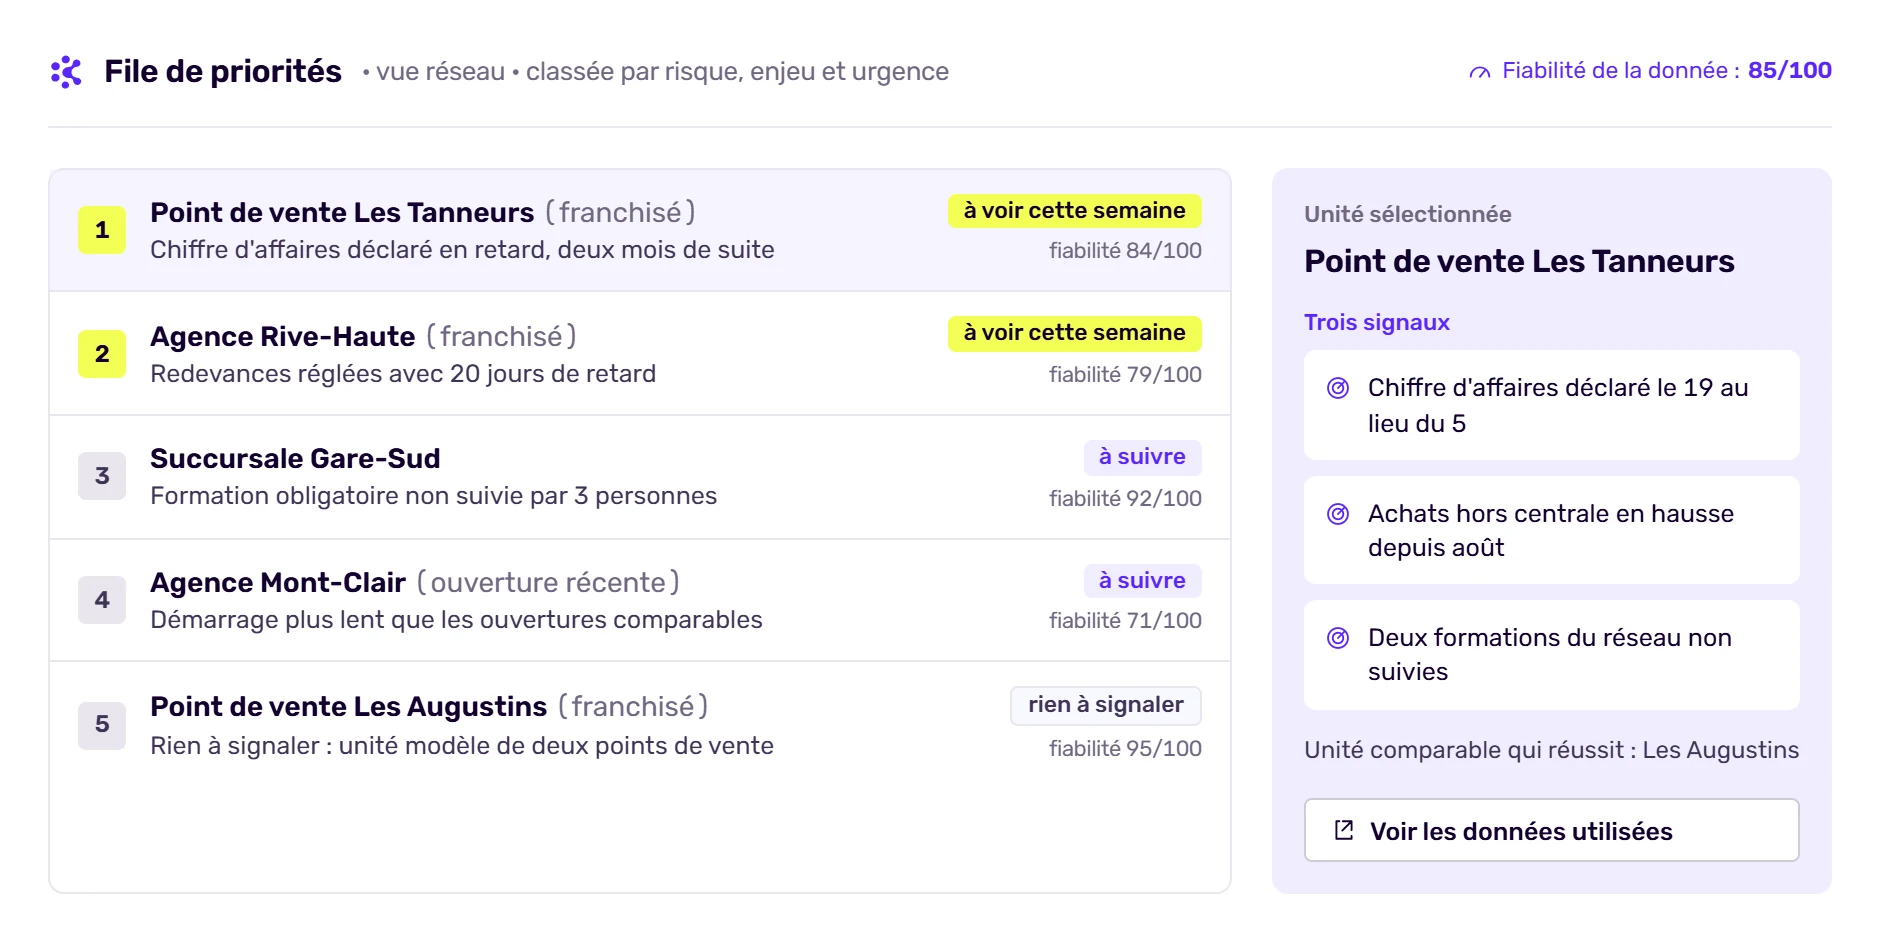Click fiabilité 71/100 value
The image size is (1880, 944).
[x=1125, y=621]
